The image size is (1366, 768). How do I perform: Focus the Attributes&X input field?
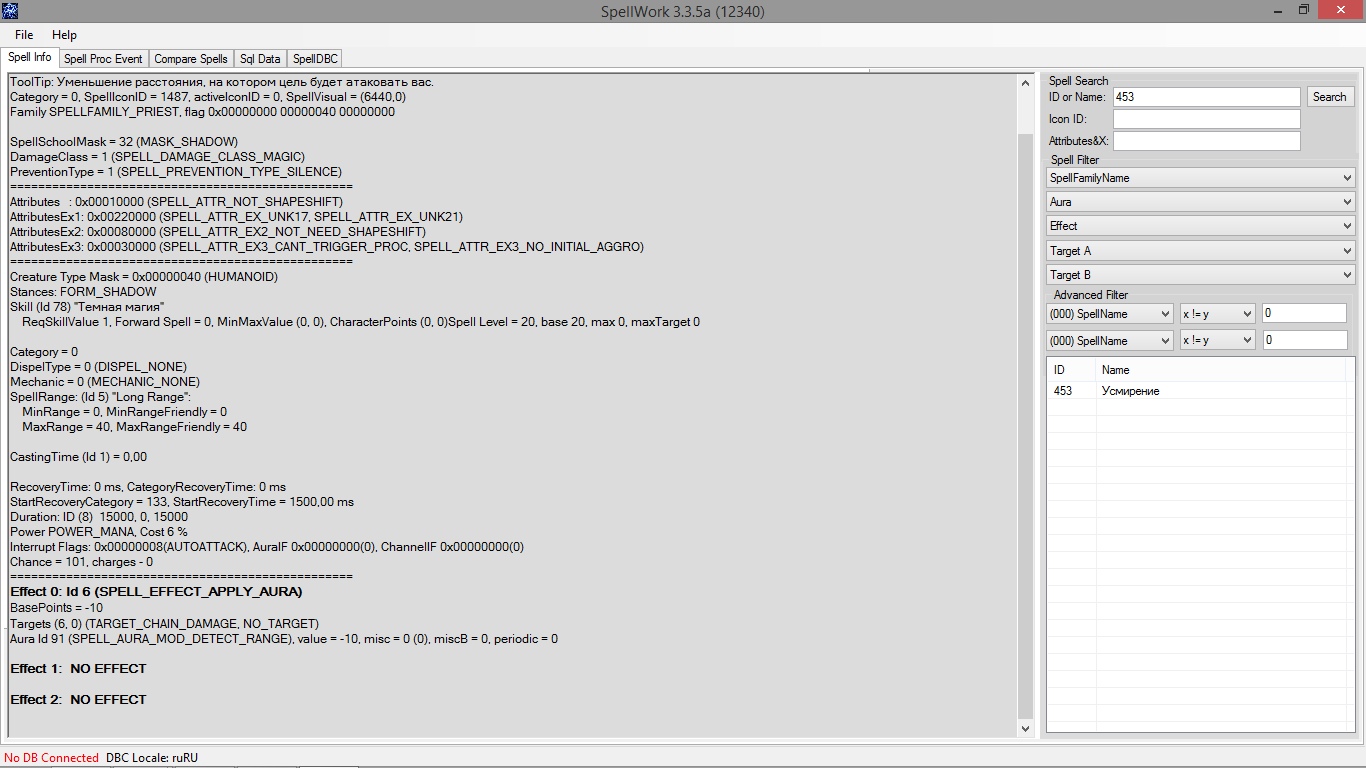coord(1206,141)
